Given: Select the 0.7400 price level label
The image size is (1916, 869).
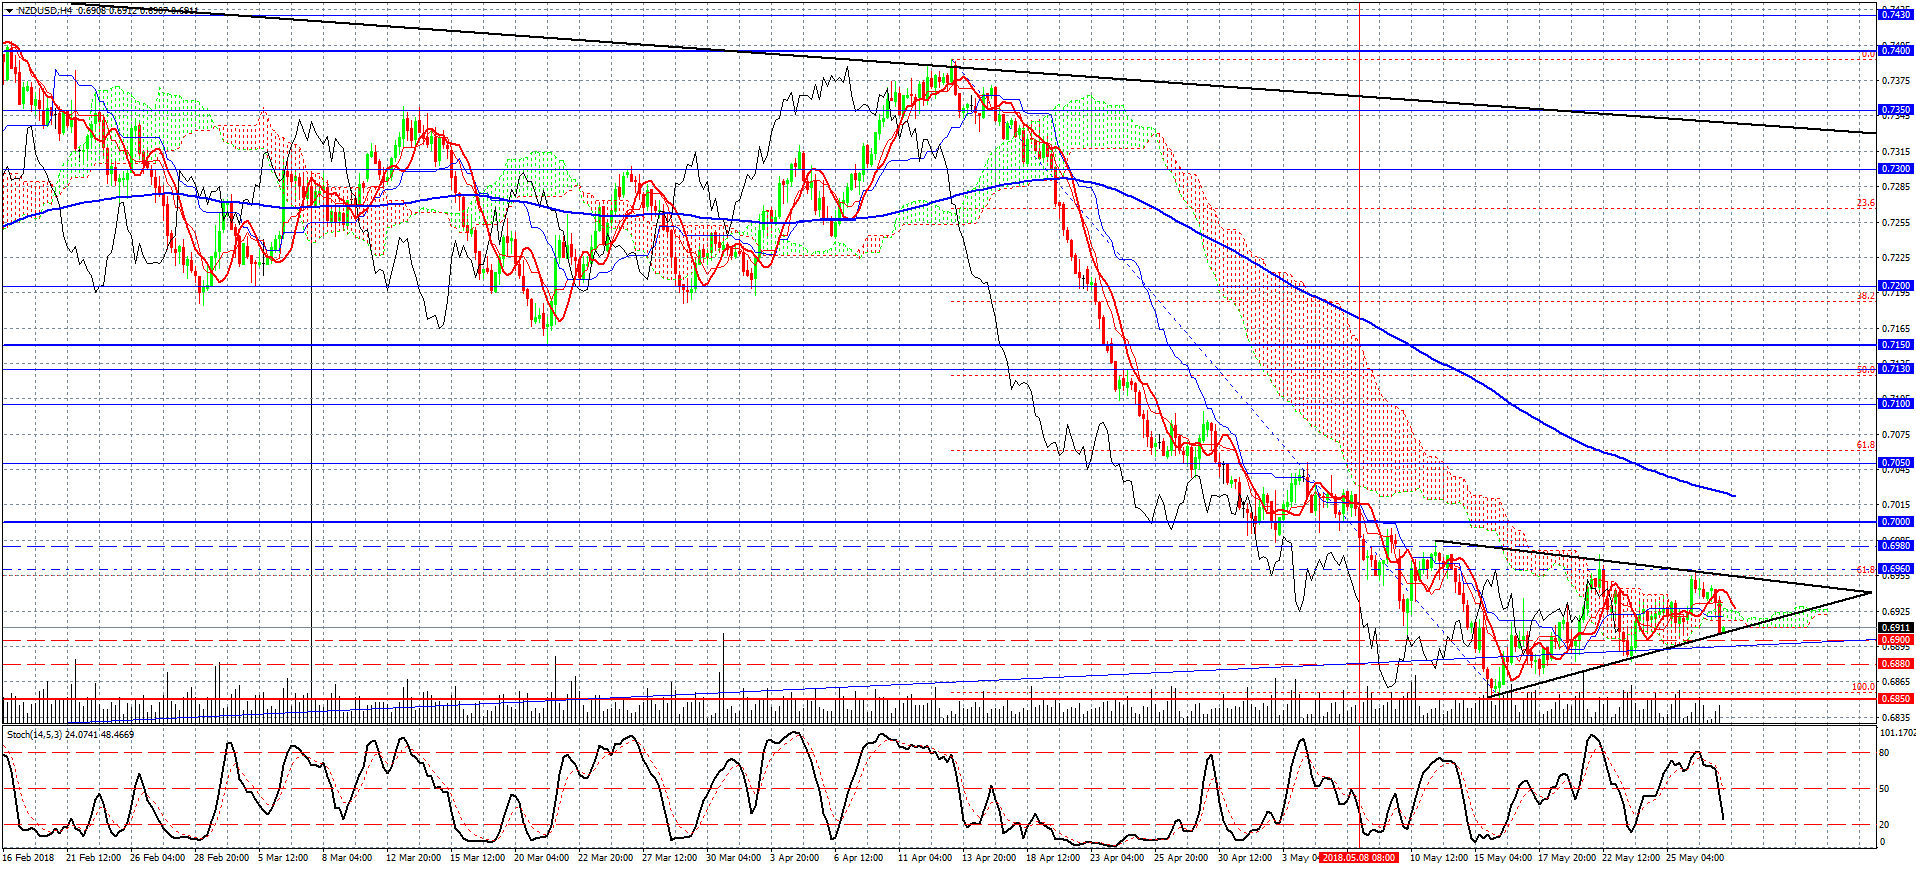Looking at the screenshot, I should point(1896,50).
